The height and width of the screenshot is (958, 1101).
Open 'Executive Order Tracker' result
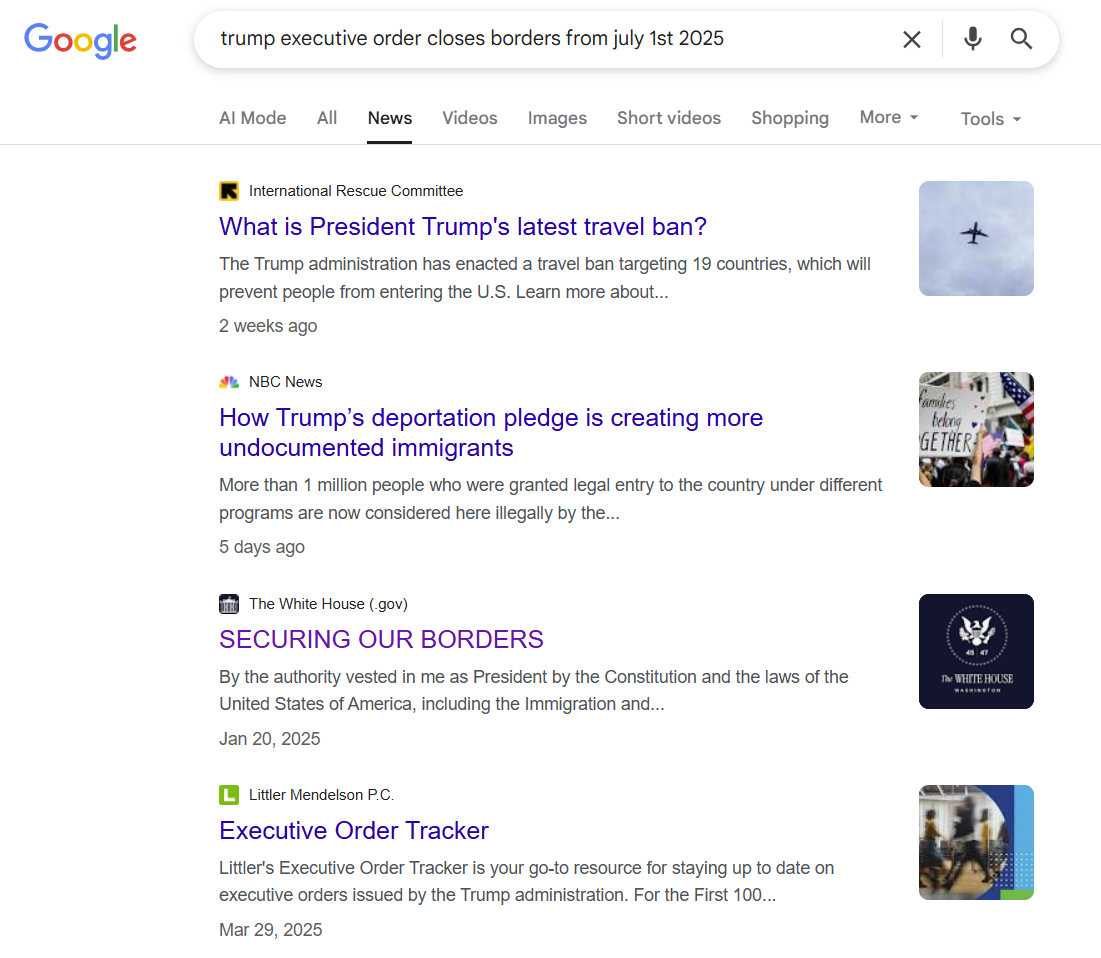click(x=354, y=831)
